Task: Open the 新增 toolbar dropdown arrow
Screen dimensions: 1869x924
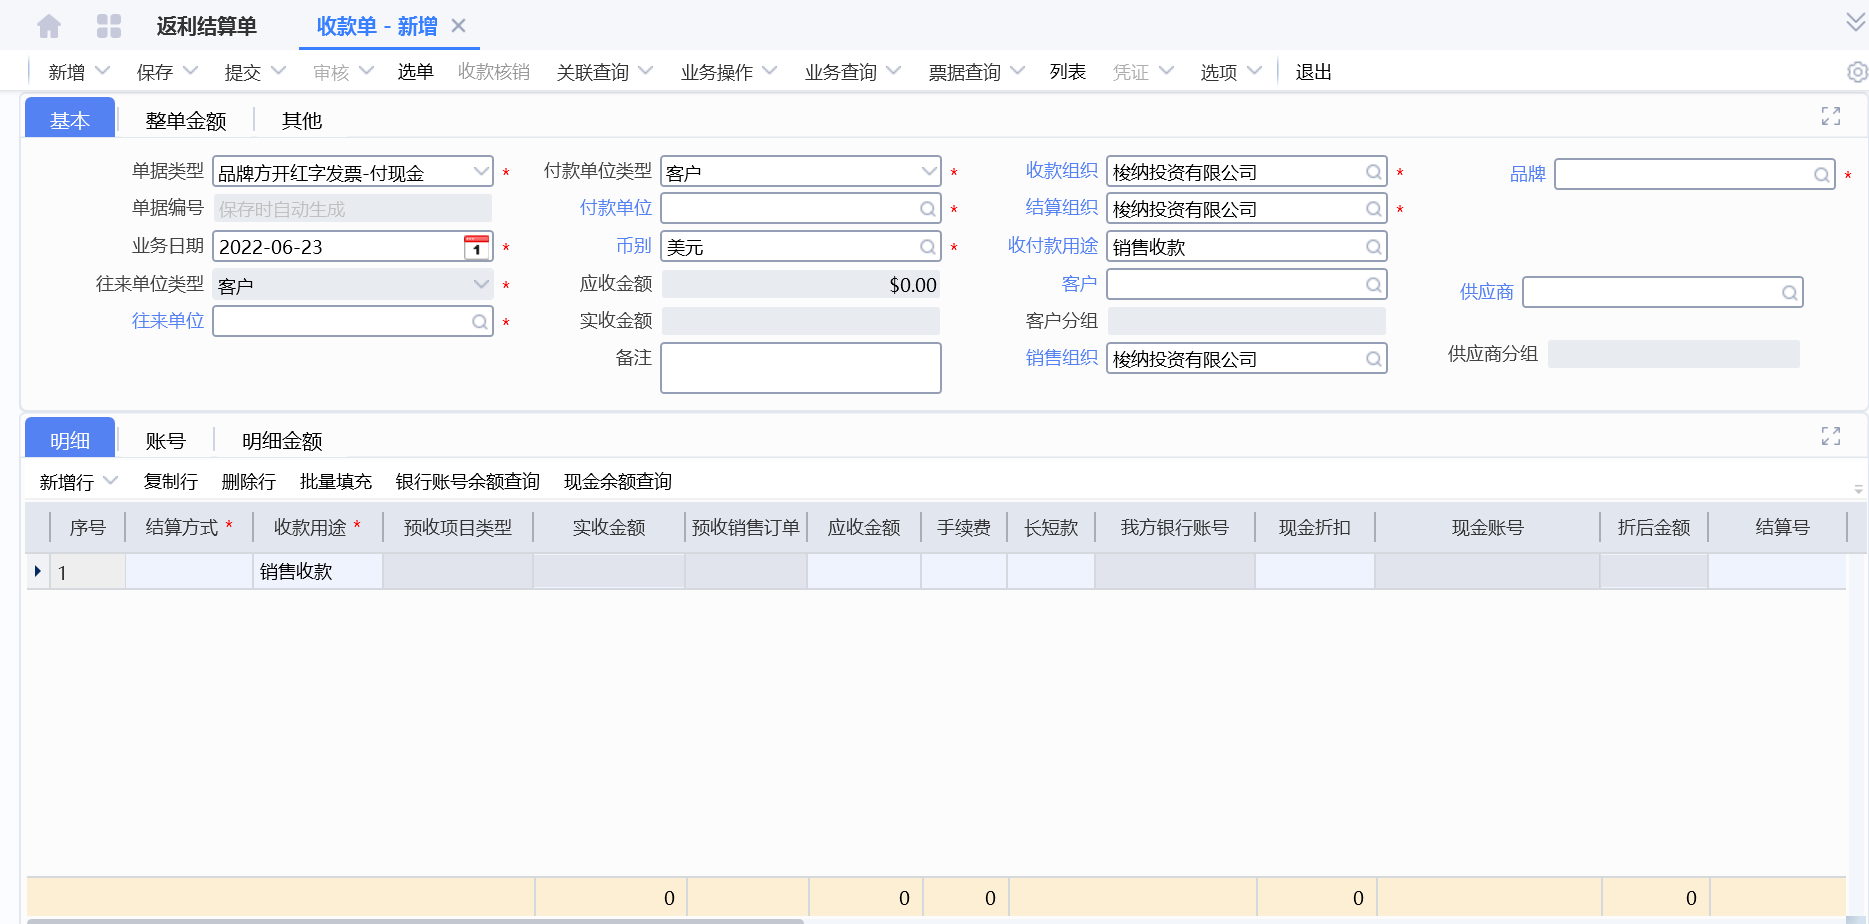Action: [102, 71]
